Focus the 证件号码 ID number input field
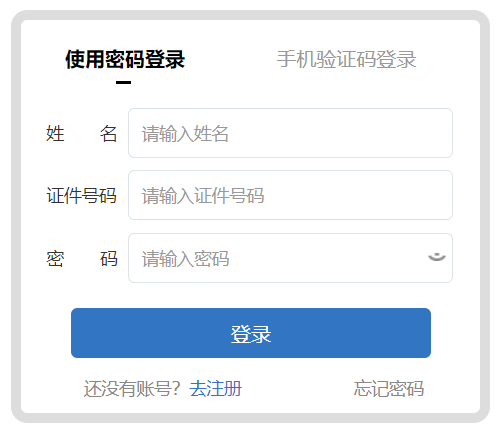Image resolution: width=499 pixels, height=434 pixels. (290, 195)
